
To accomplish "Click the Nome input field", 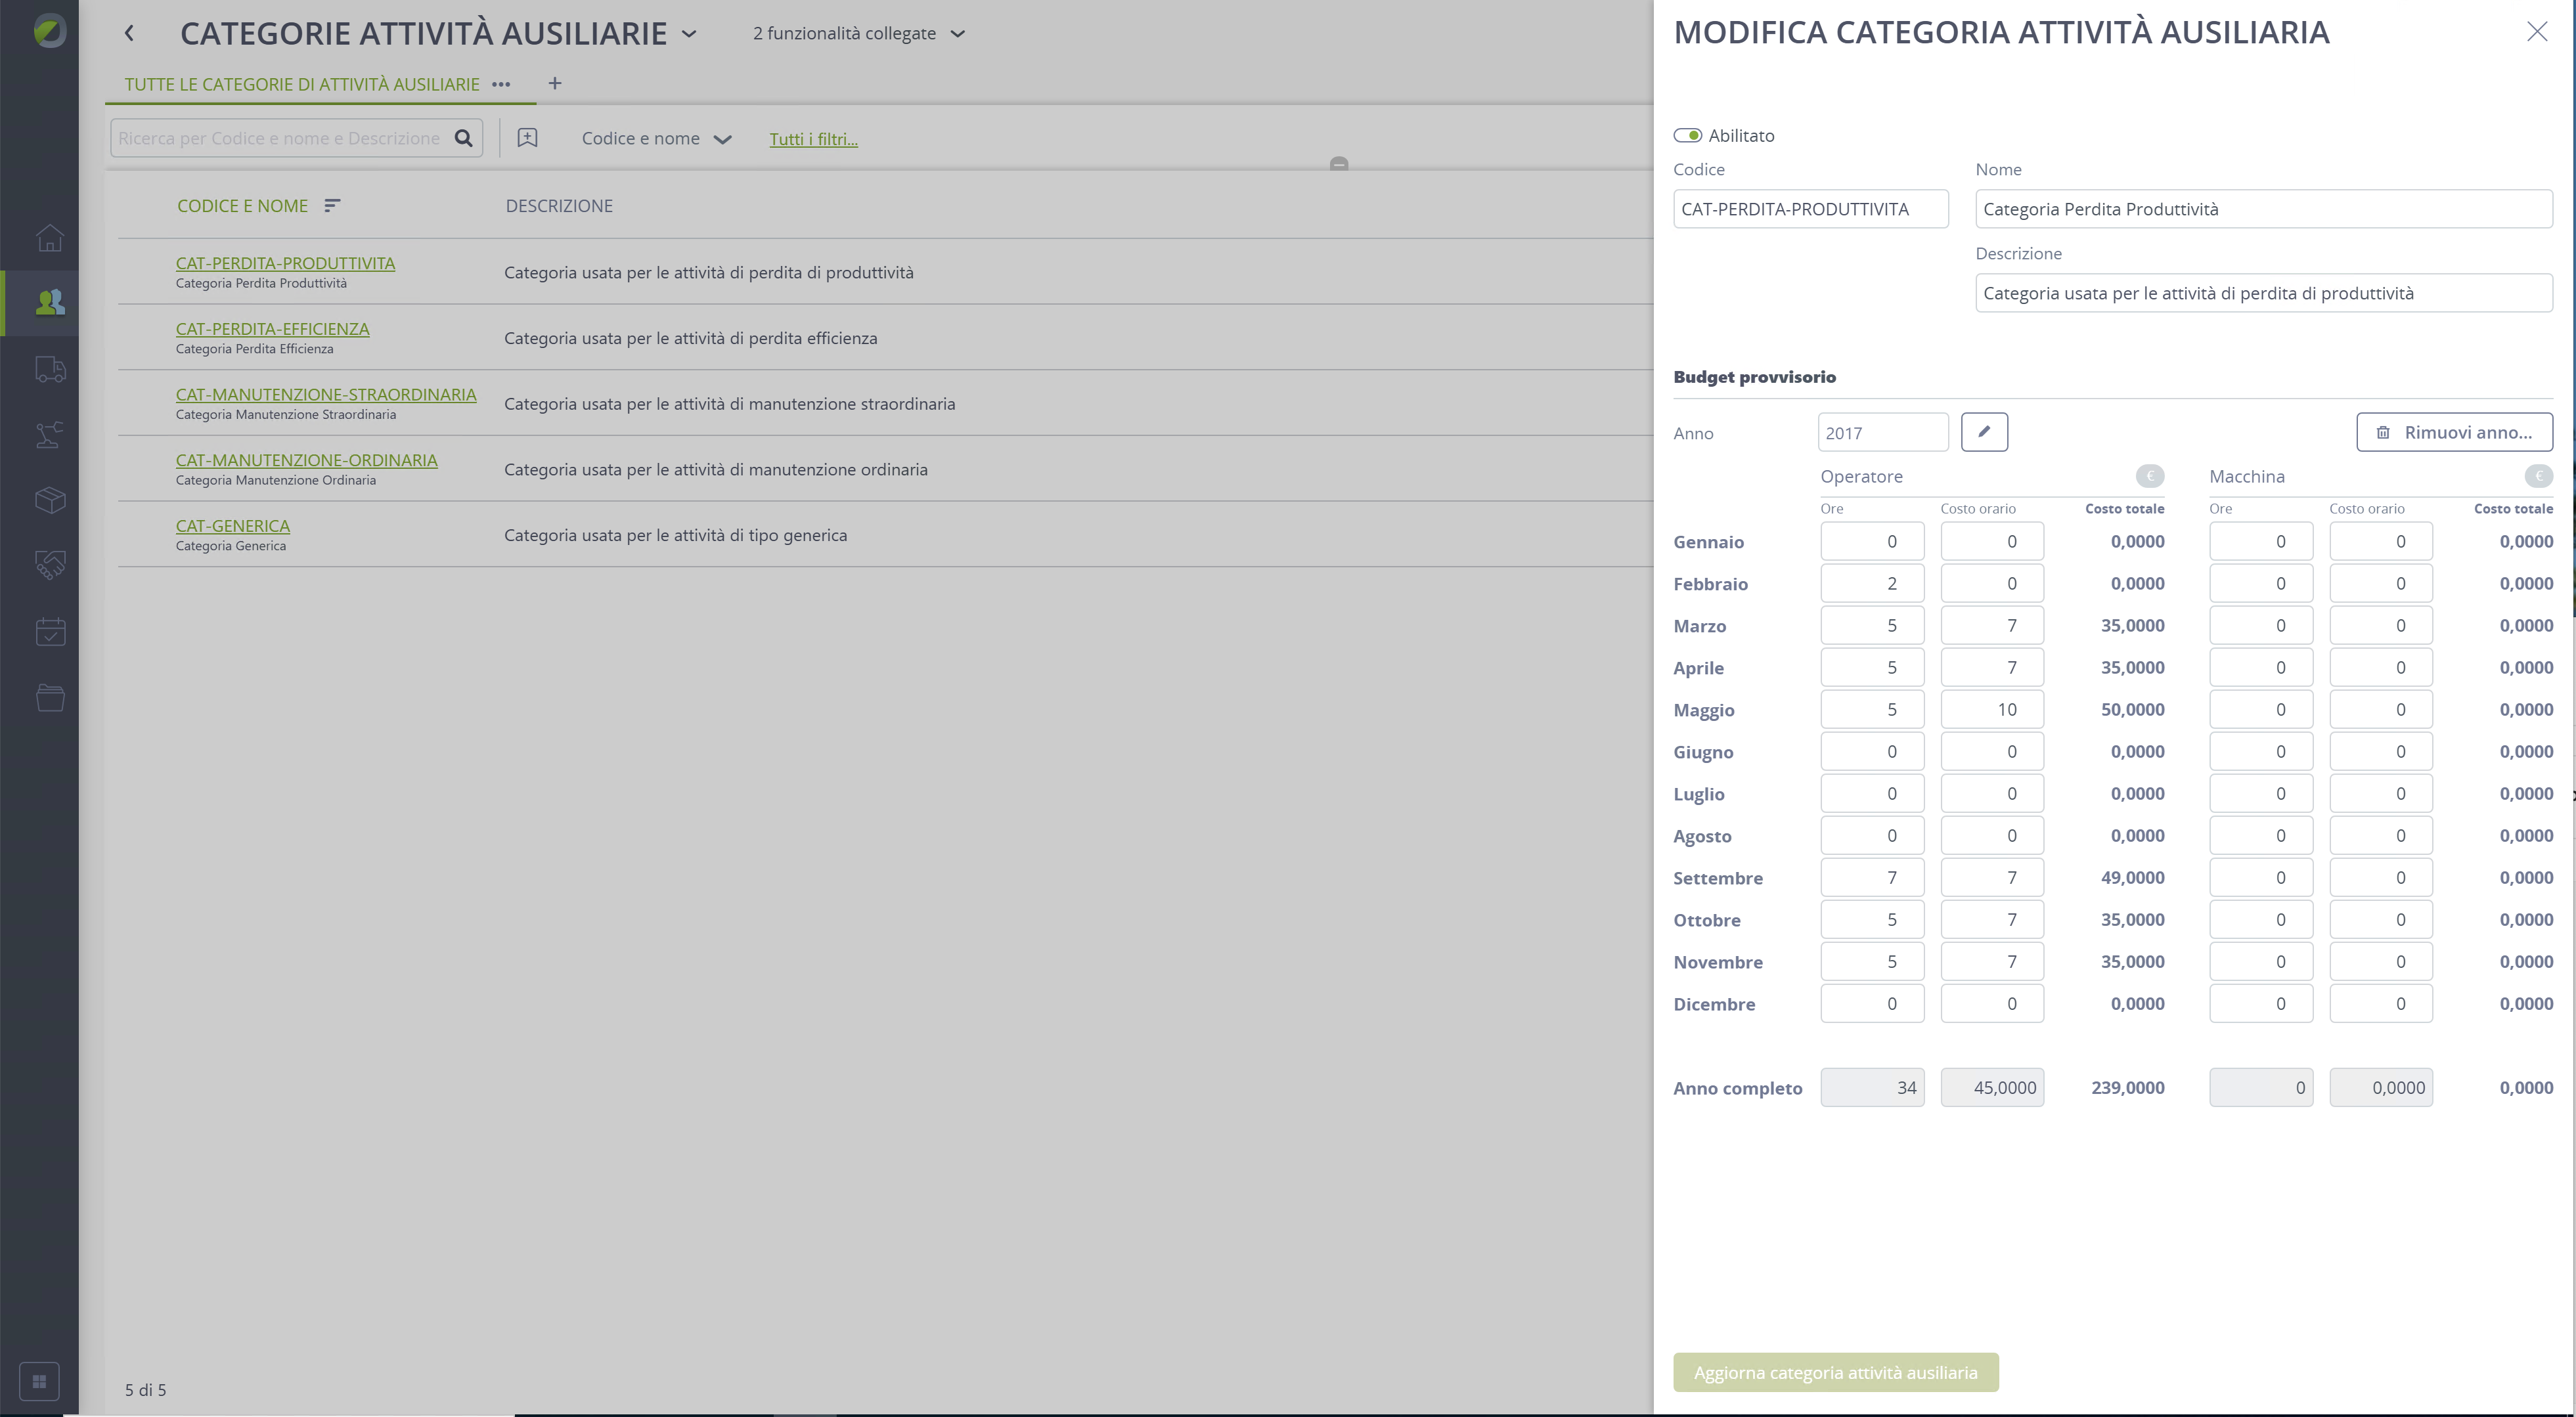I will coord(2264,209).
